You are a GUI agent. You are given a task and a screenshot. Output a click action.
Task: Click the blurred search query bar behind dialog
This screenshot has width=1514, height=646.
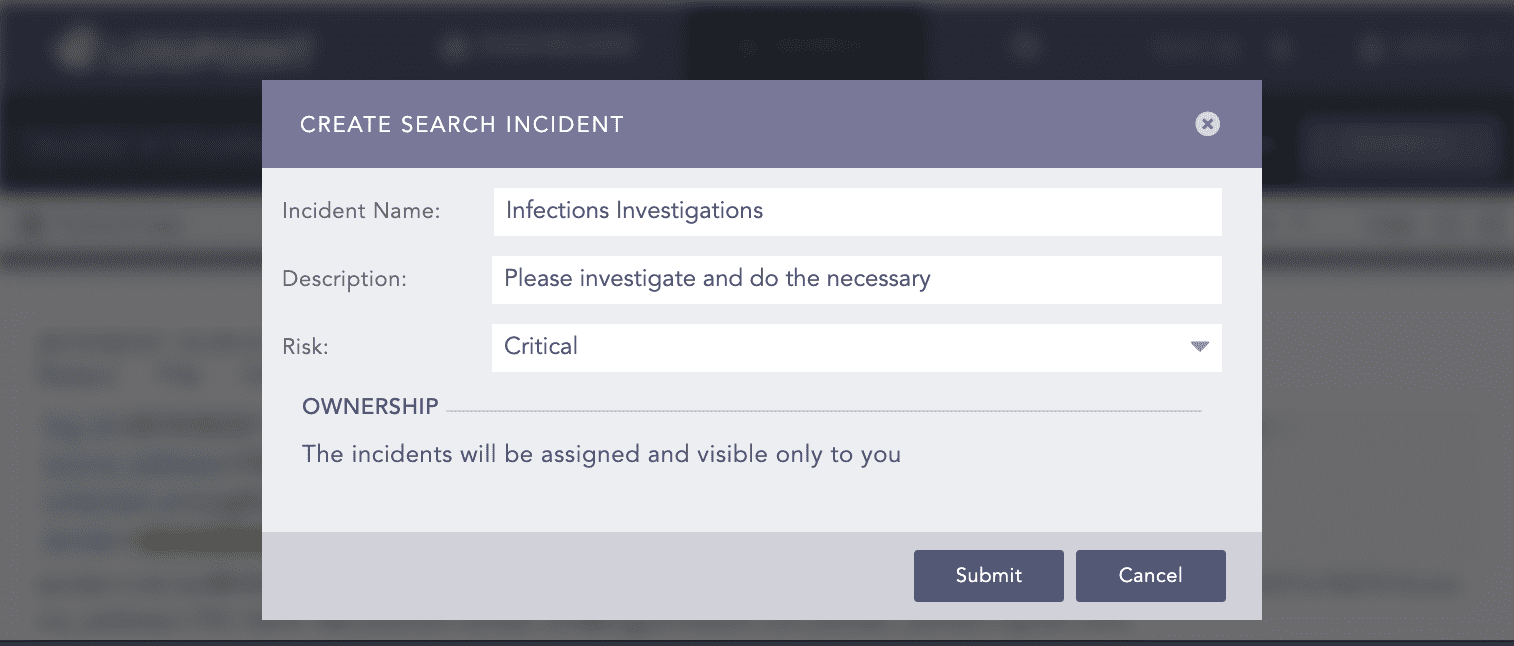140,146
